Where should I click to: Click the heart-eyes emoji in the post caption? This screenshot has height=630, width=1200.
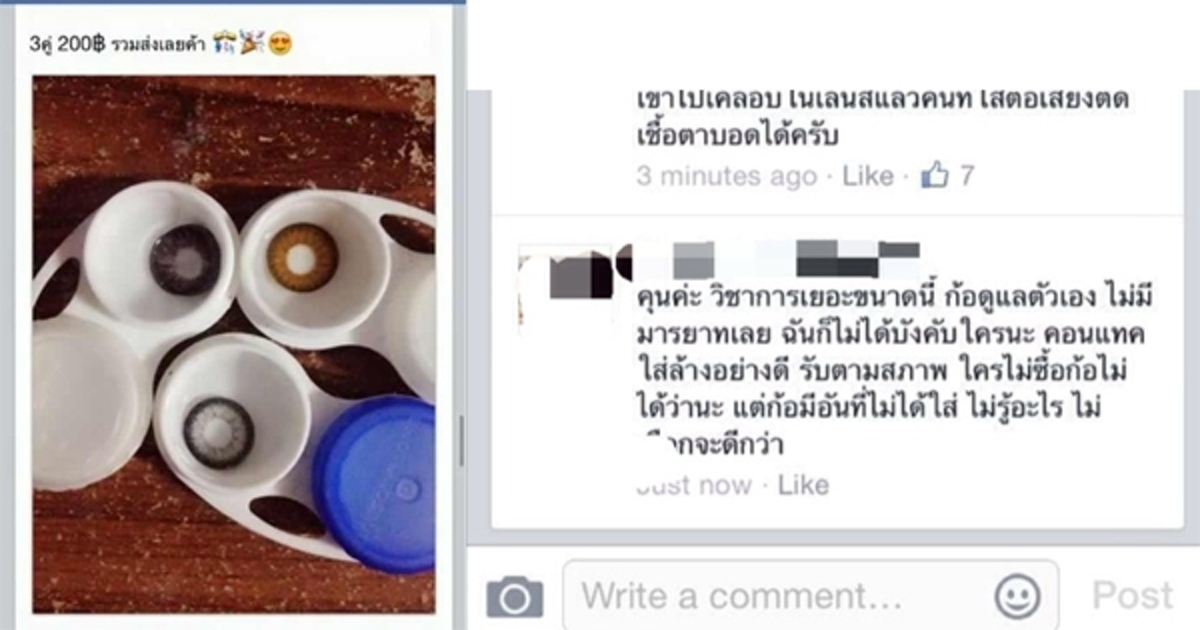[x=281, y=44]
